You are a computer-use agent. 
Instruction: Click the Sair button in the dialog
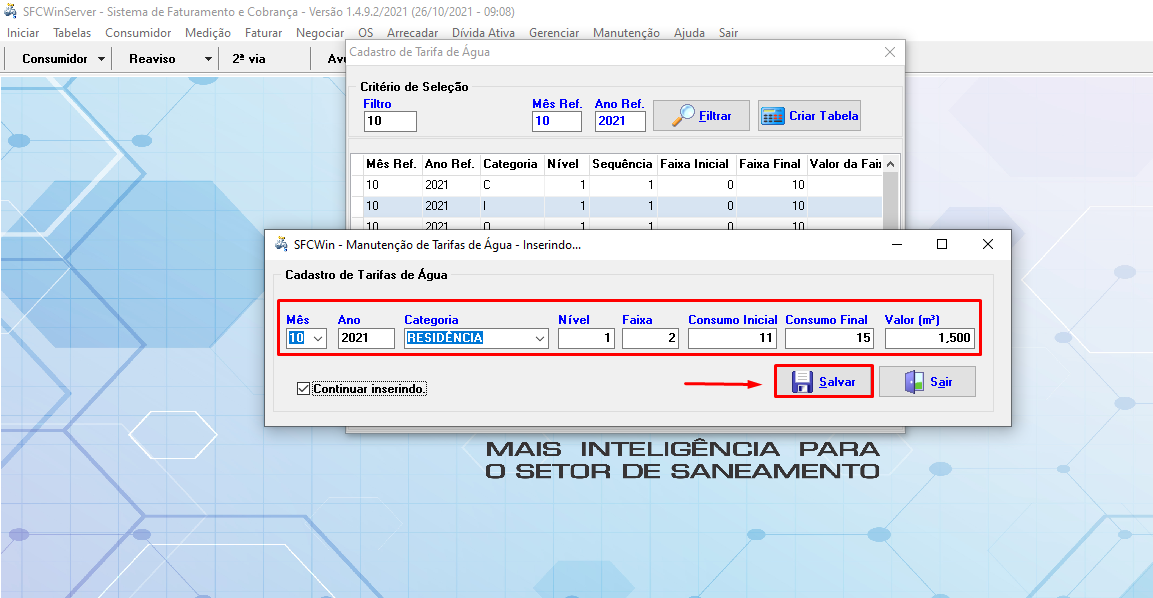(x=927, y=381)
